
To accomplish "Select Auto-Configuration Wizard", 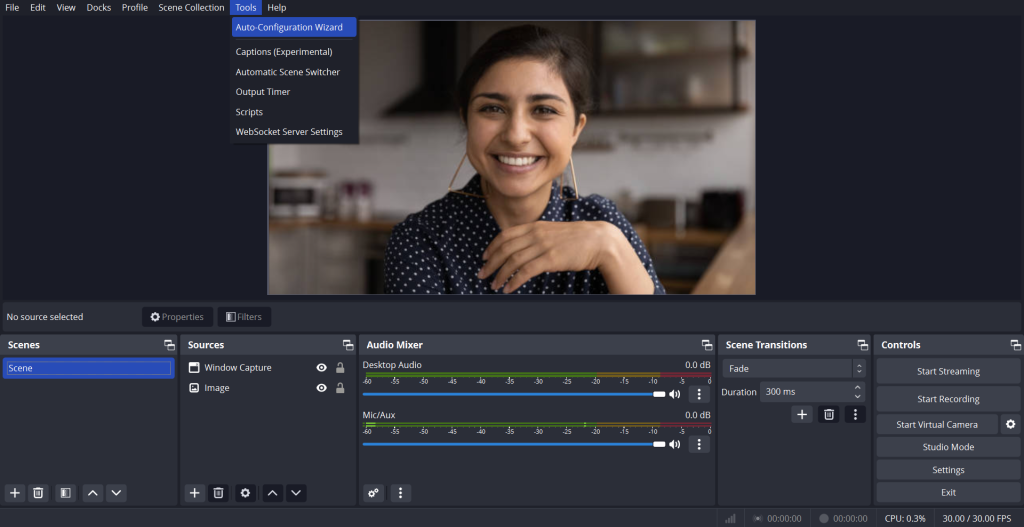I will point(294,27).
